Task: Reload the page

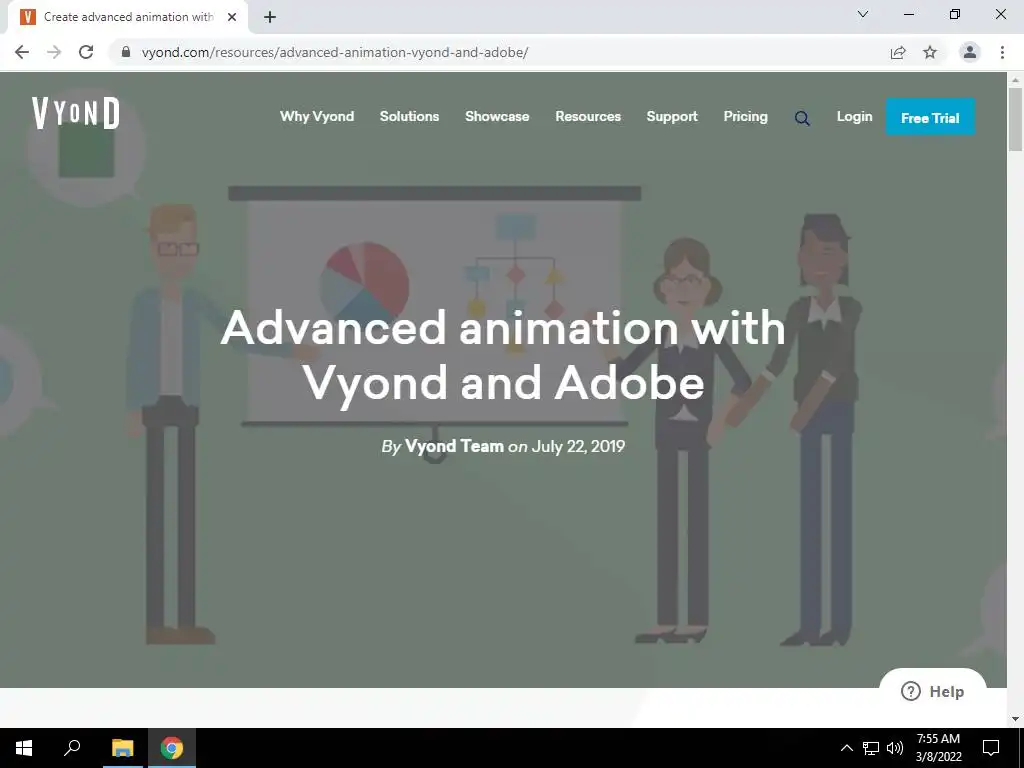Action: 86,52
